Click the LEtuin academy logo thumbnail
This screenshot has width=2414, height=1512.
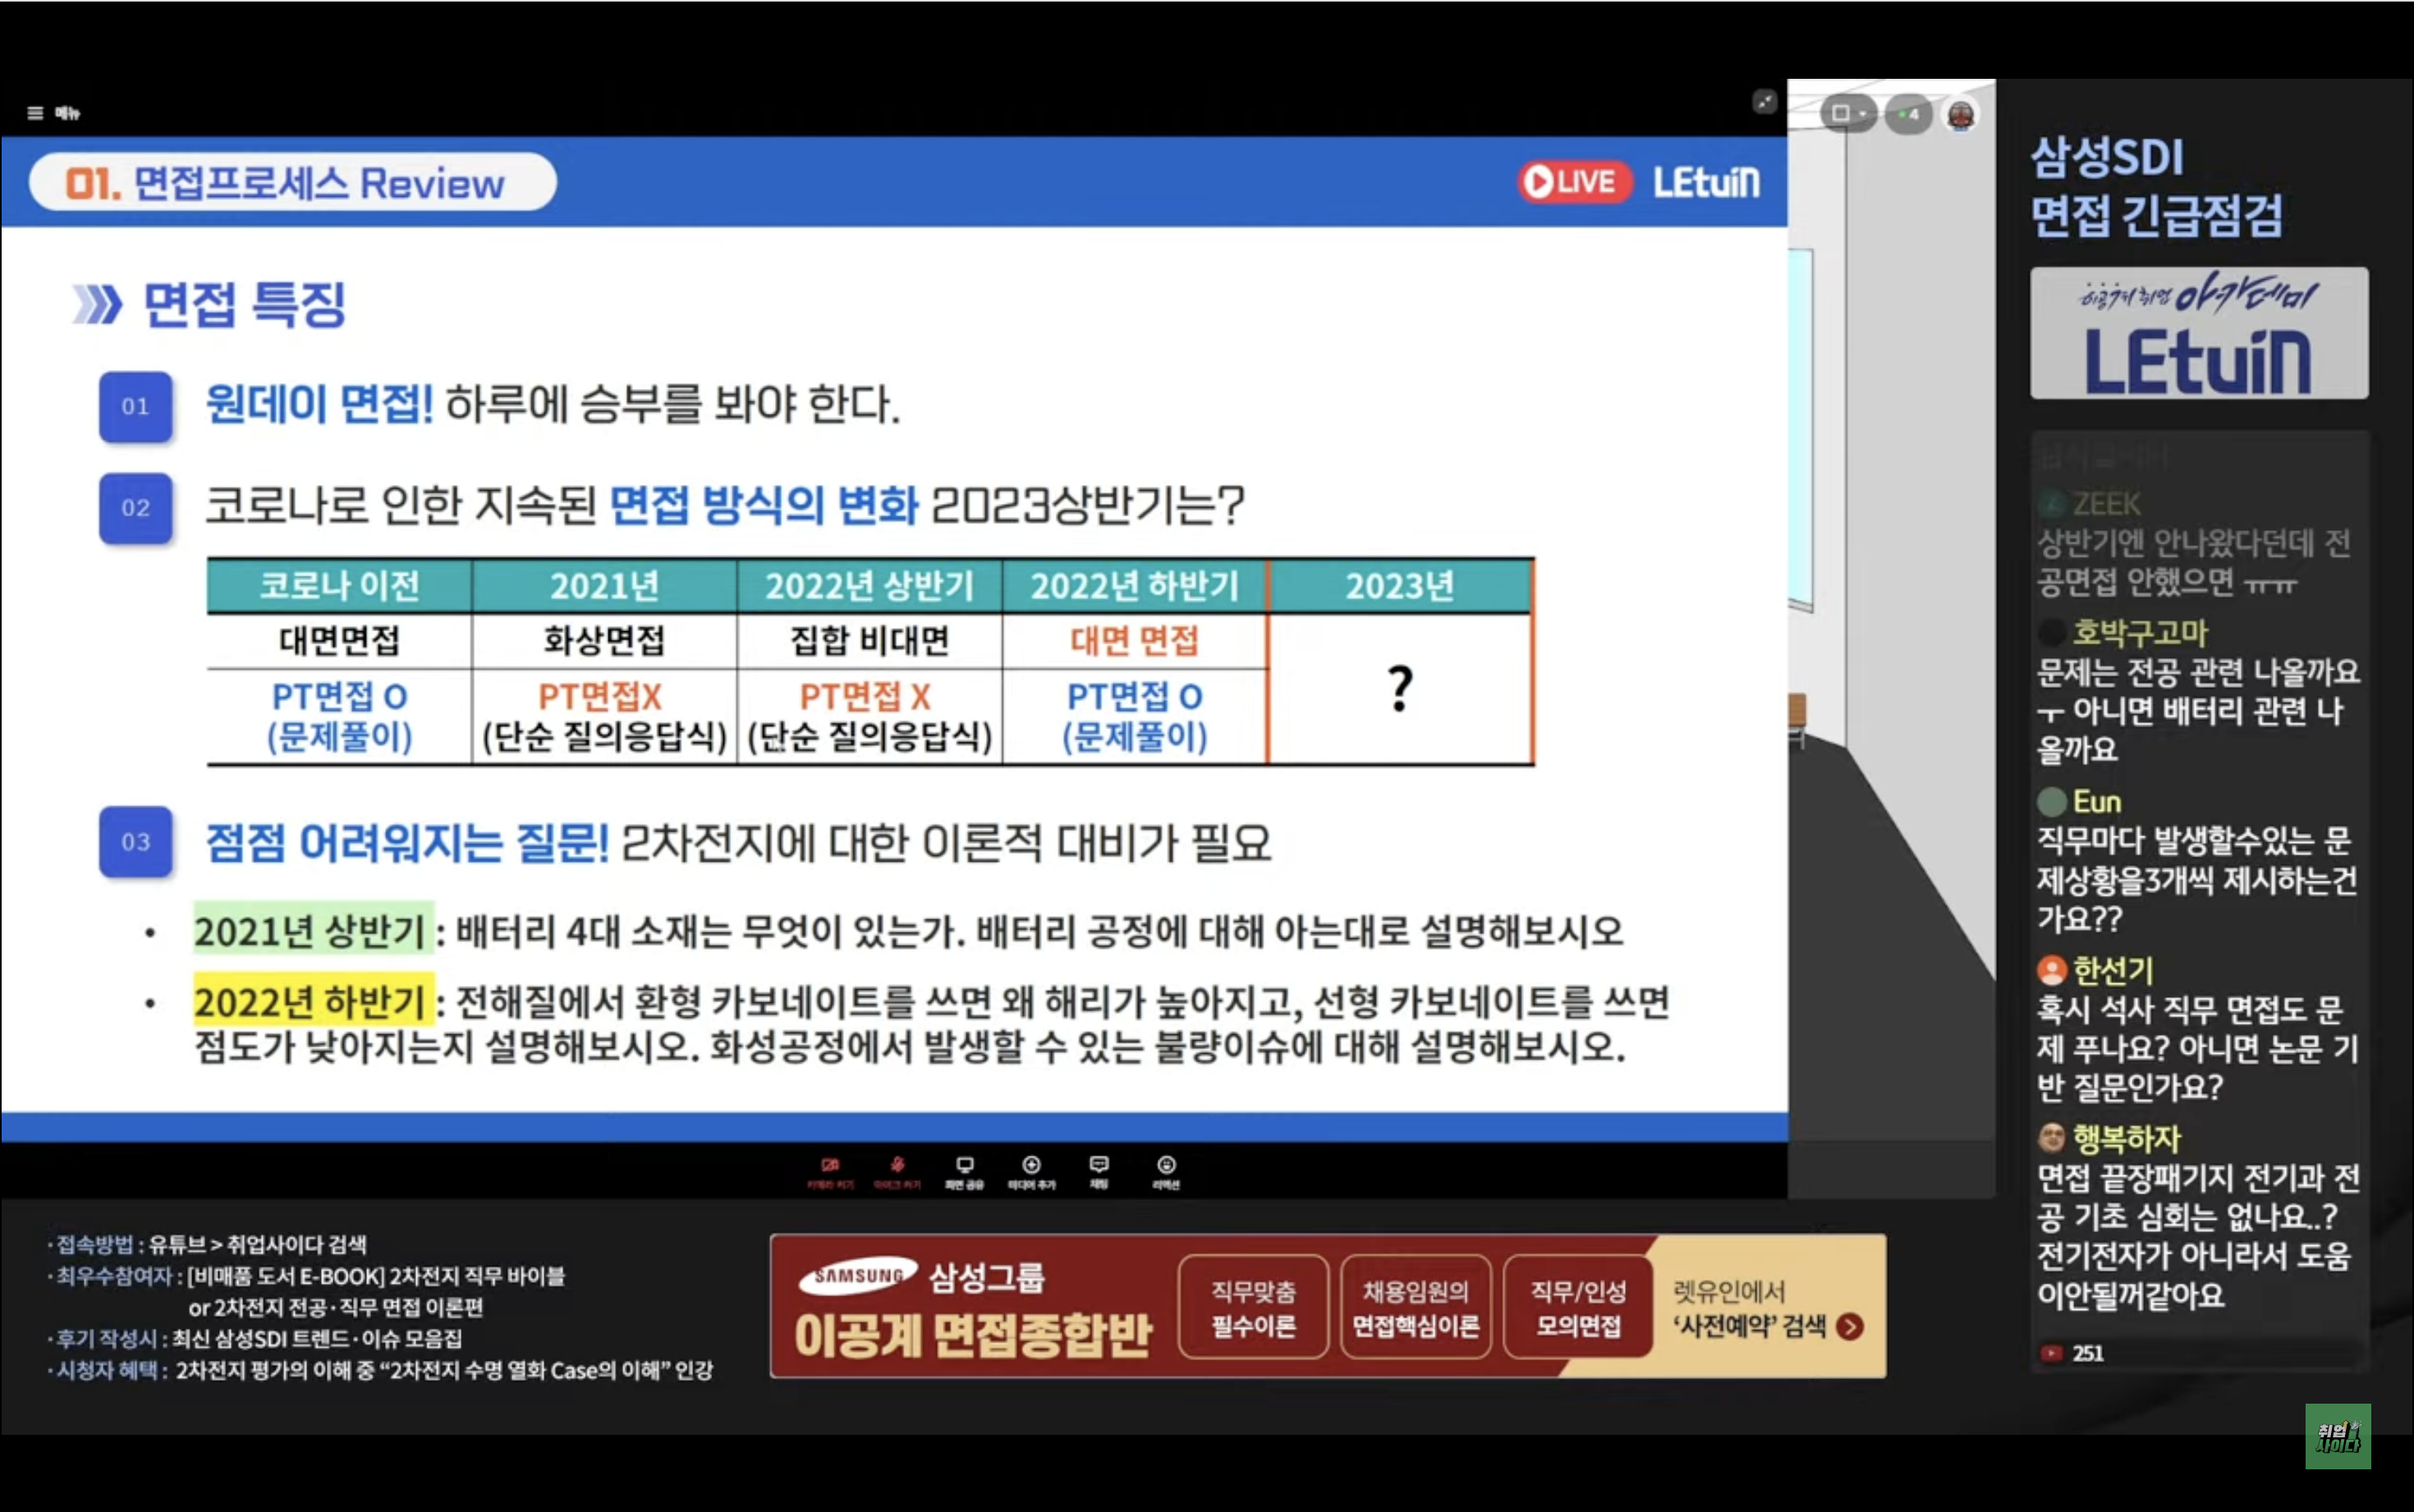click(x=2198, y=333)
